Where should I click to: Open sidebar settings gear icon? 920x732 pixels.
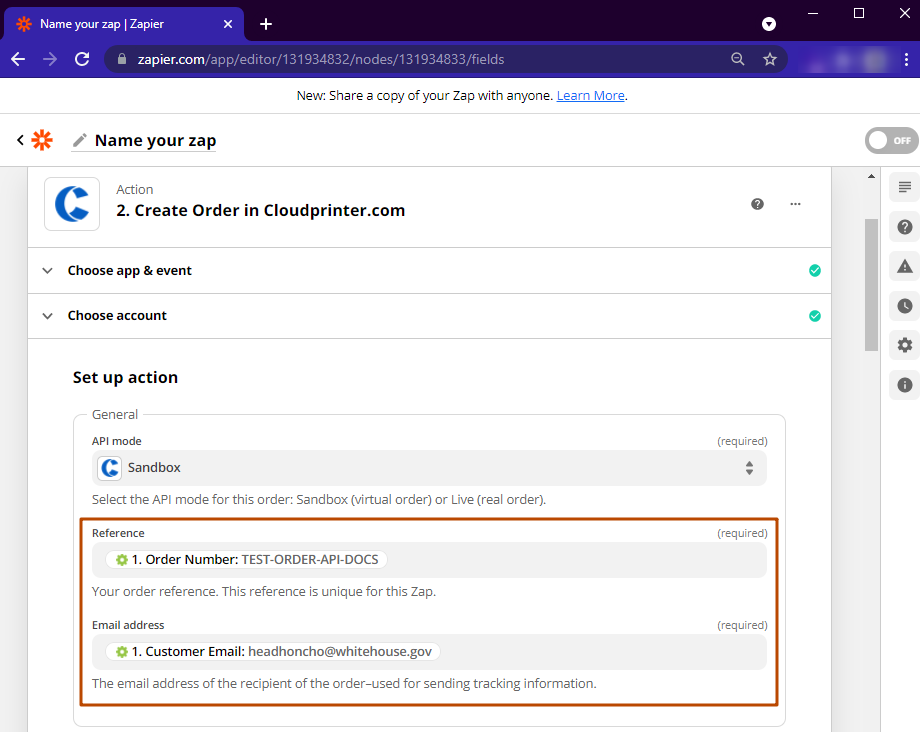pyautogui.click(x=905, y=345)
